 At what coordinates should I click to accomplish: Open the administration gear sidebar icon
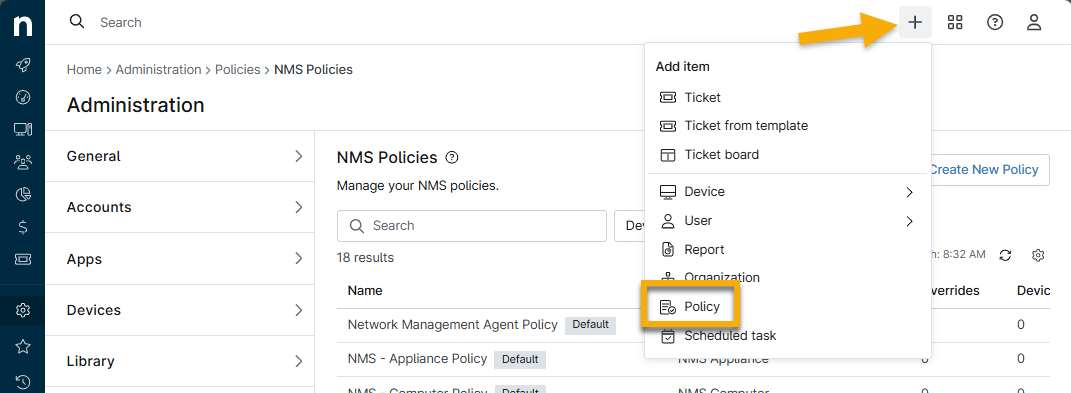[23, 310]
